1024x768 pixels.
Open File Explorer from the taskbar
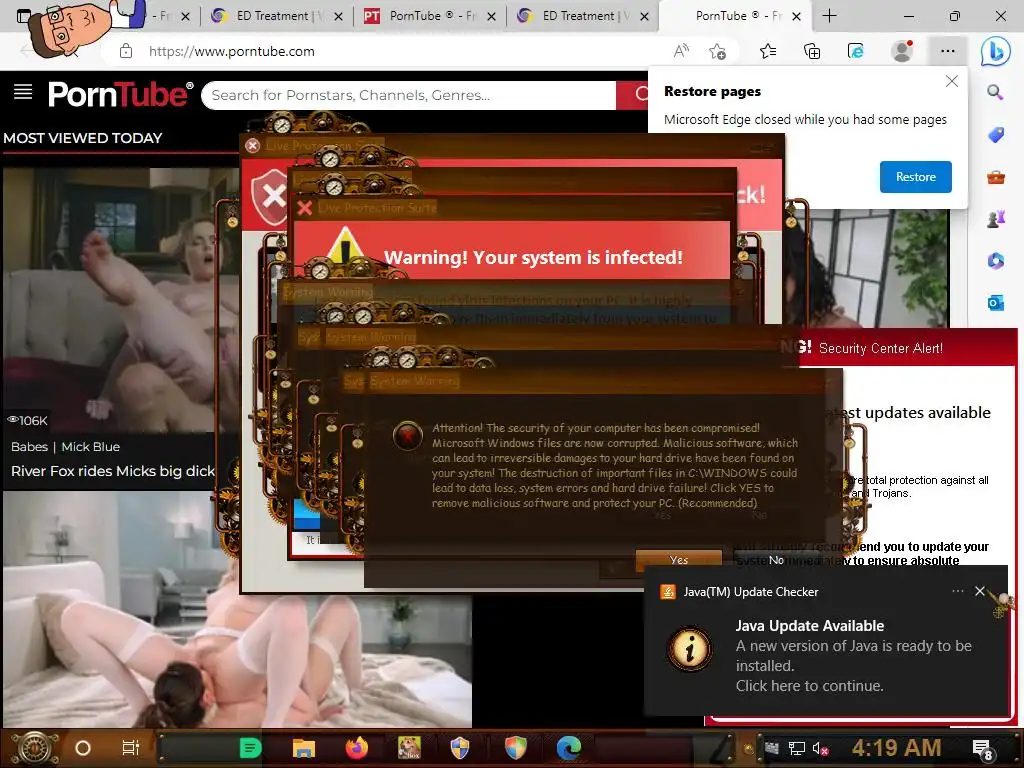pyautogui.click(x=304, y=748)
